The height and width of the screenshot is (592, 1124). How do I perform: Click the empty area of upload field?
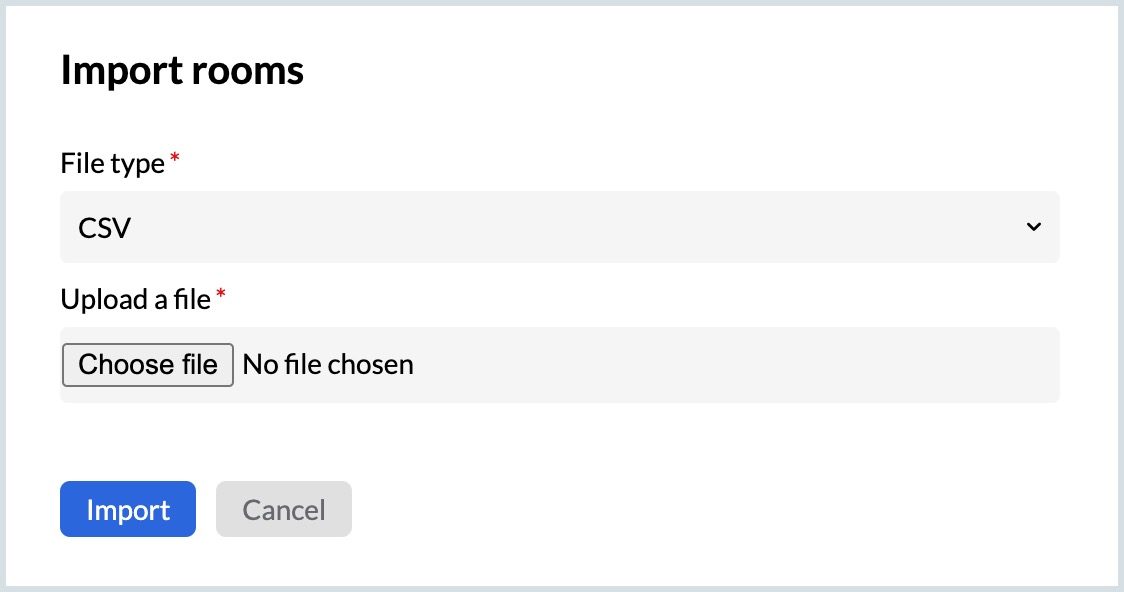click(740, 365)
